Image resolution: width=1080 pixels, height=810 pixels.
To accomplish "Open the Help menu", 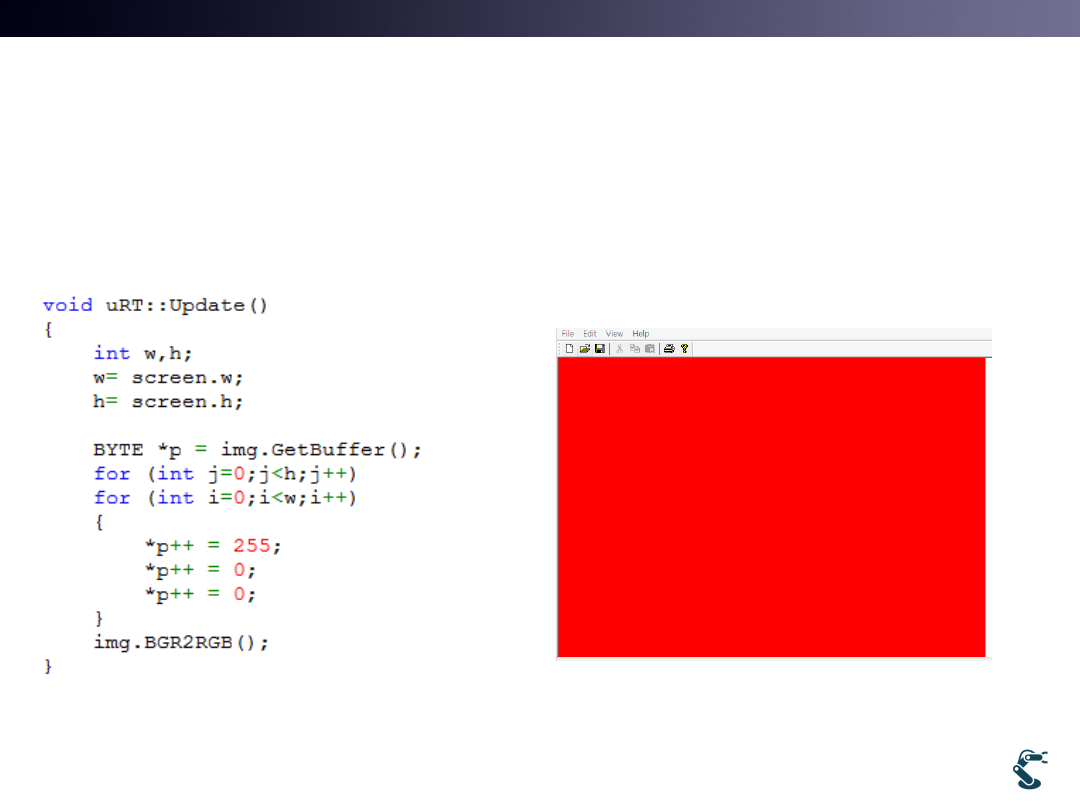I will point(641,333).
